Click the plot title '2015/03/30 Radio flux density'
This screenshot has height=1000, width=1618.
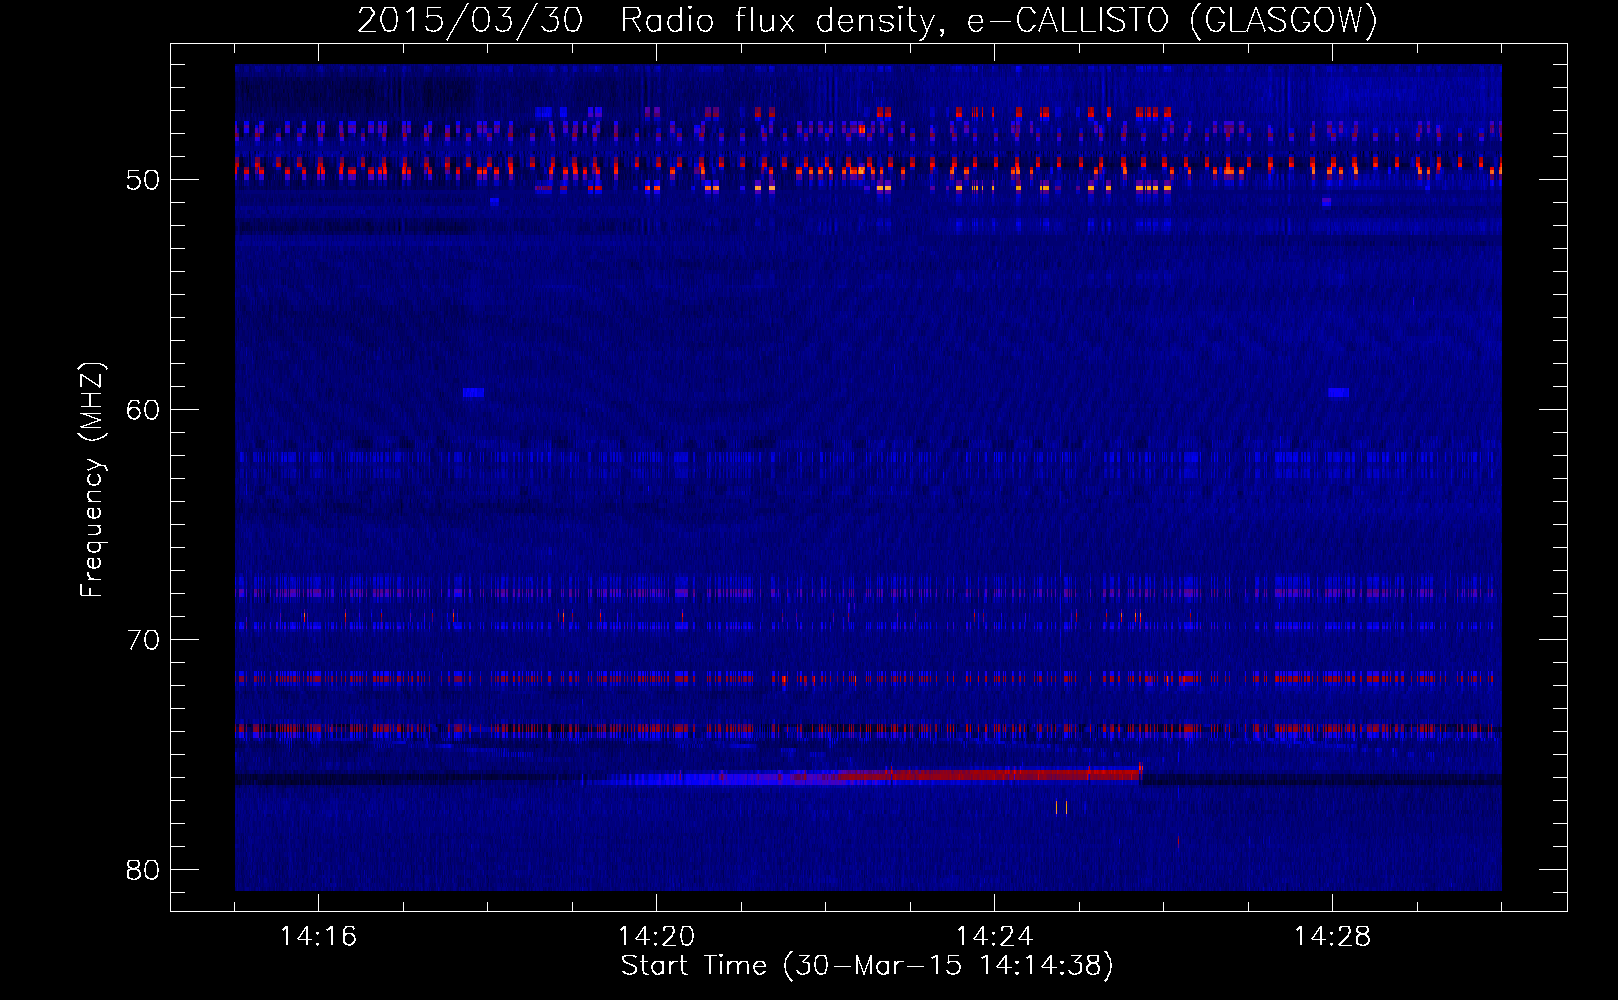[x=867, y=20]
